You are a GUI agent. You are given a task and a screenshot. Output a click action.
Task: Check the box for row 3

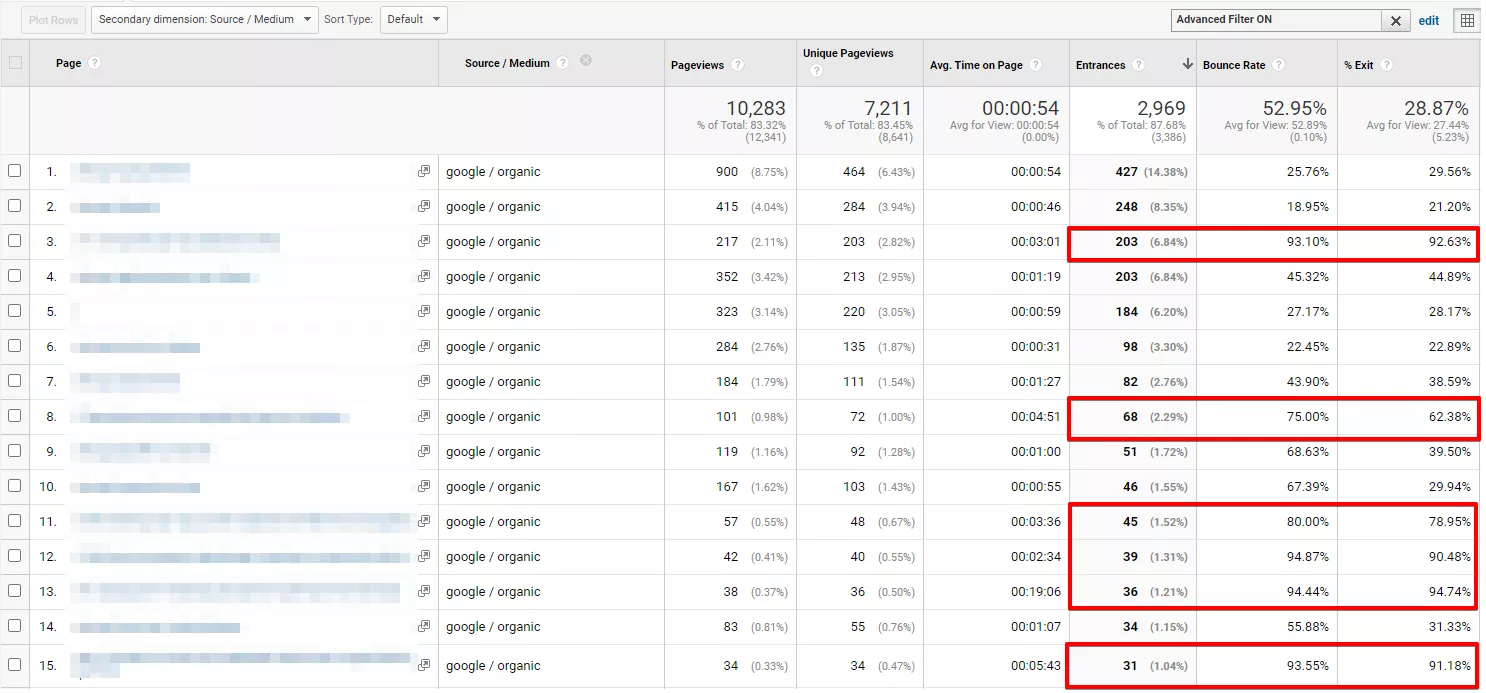(15, 241)
